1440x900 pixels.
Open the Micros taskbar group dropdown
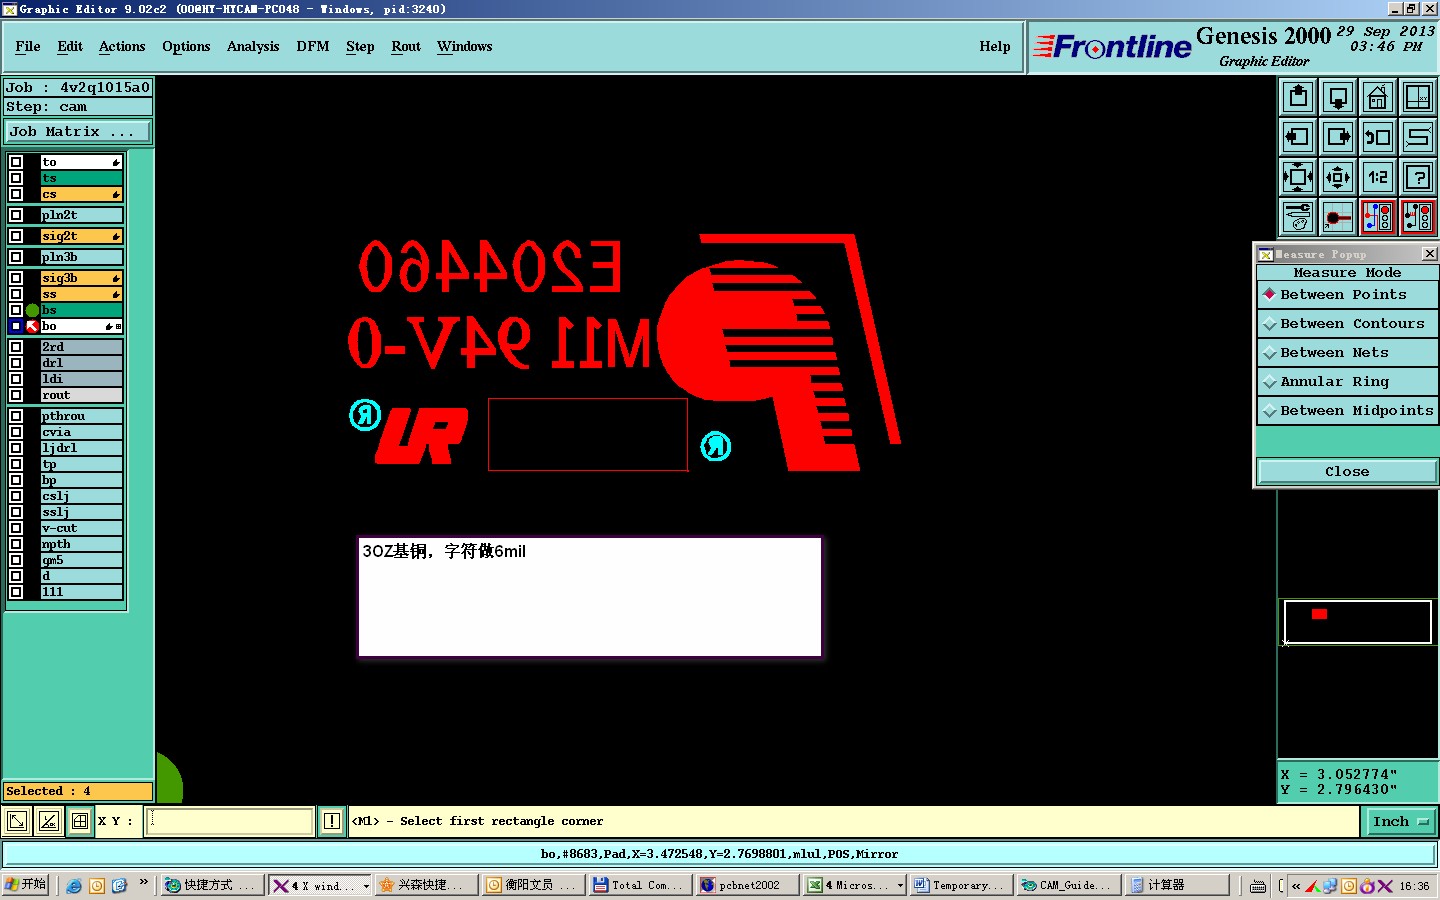(900, 886)
